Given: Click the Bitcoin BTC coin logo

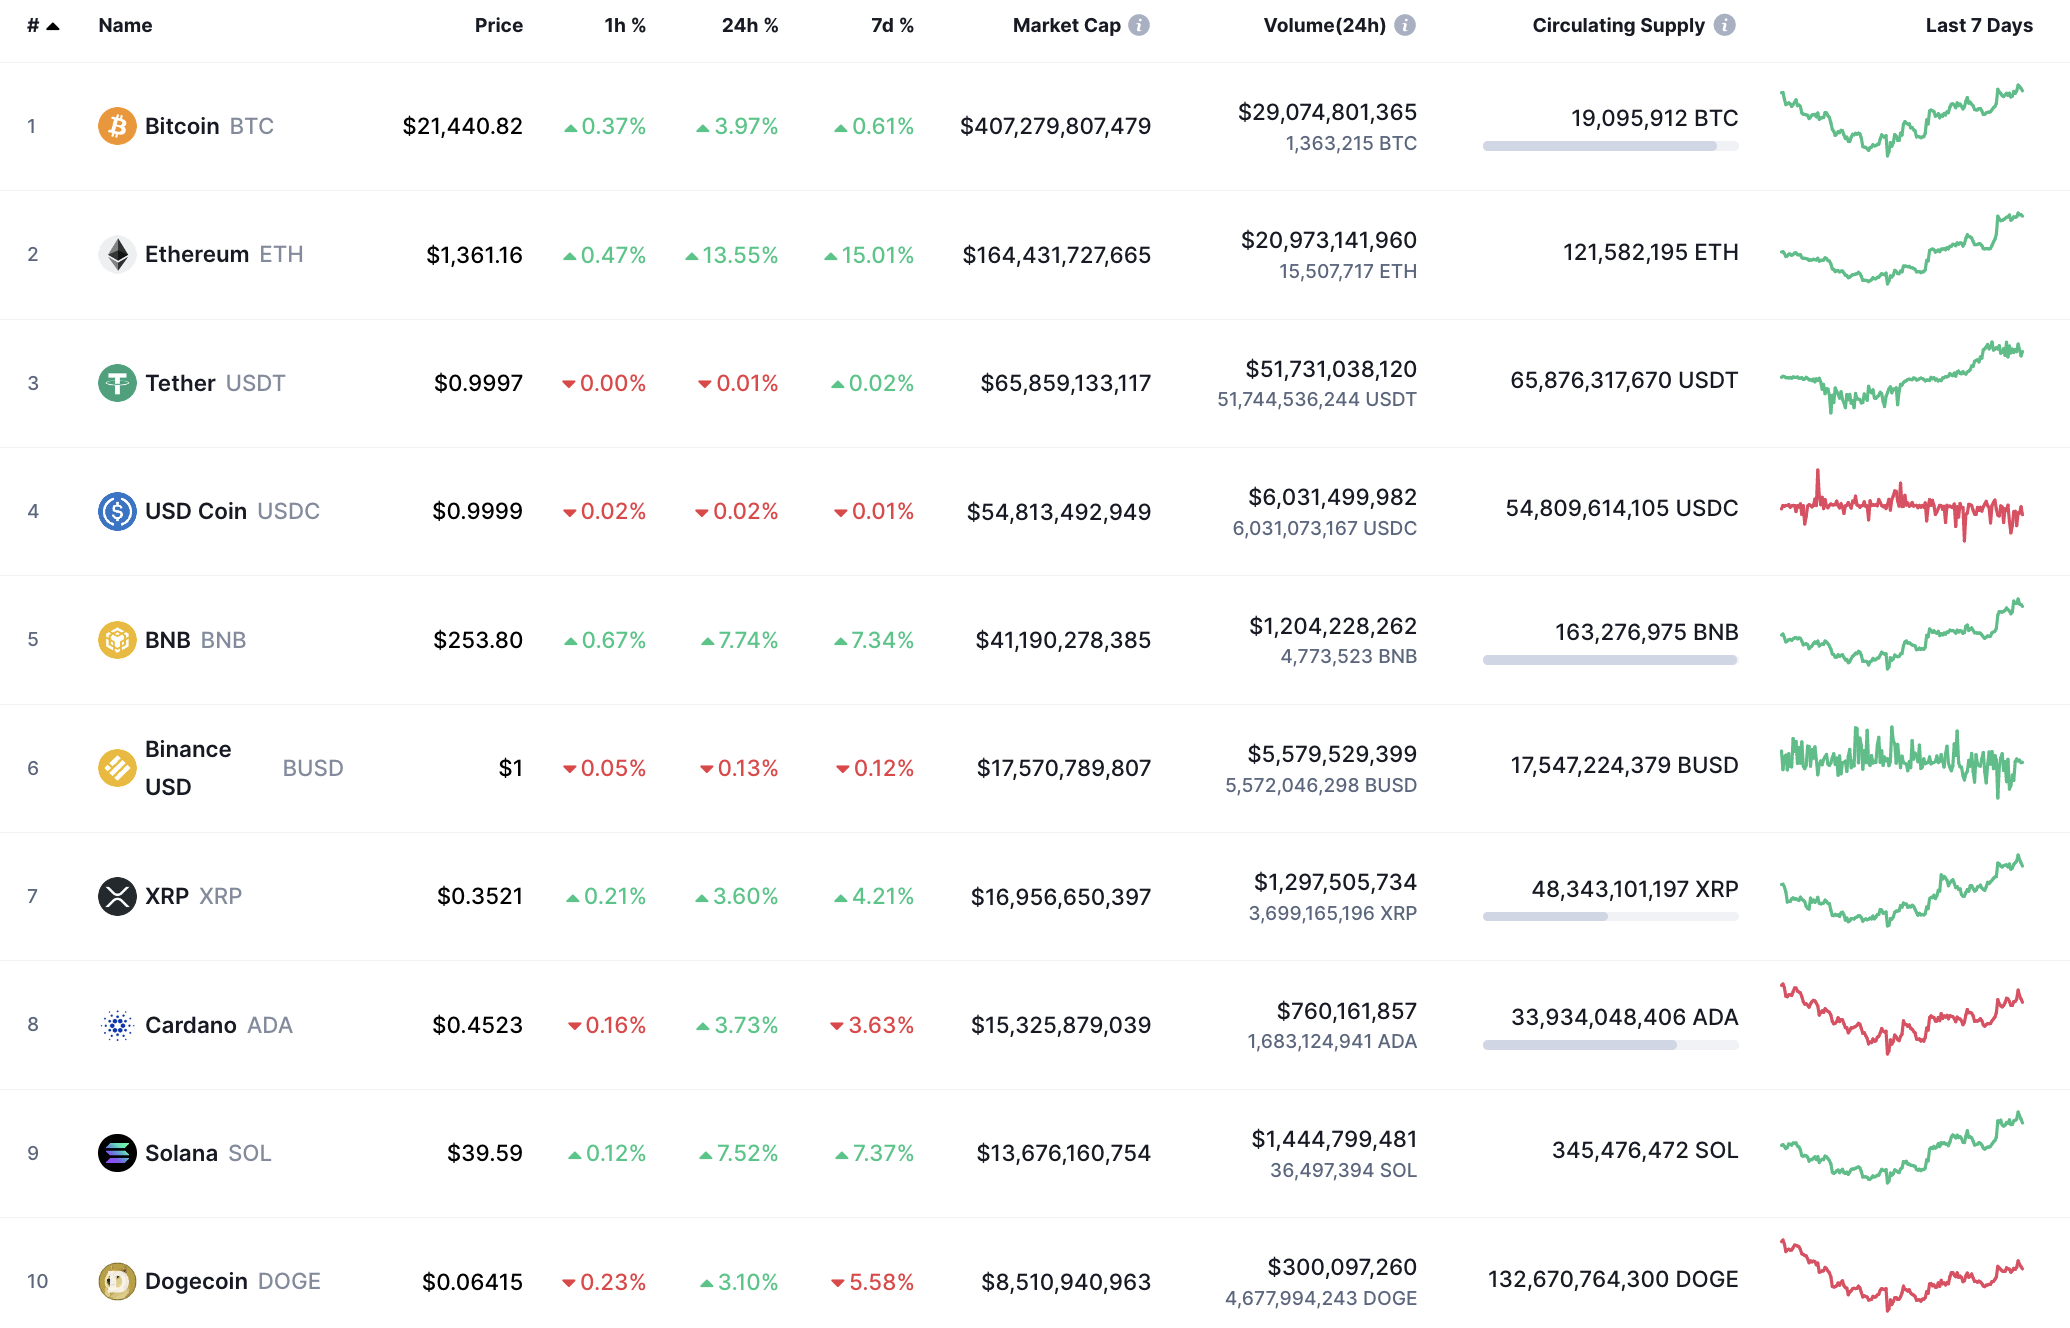Looking at the screenshot, I should tap(117, 126).
